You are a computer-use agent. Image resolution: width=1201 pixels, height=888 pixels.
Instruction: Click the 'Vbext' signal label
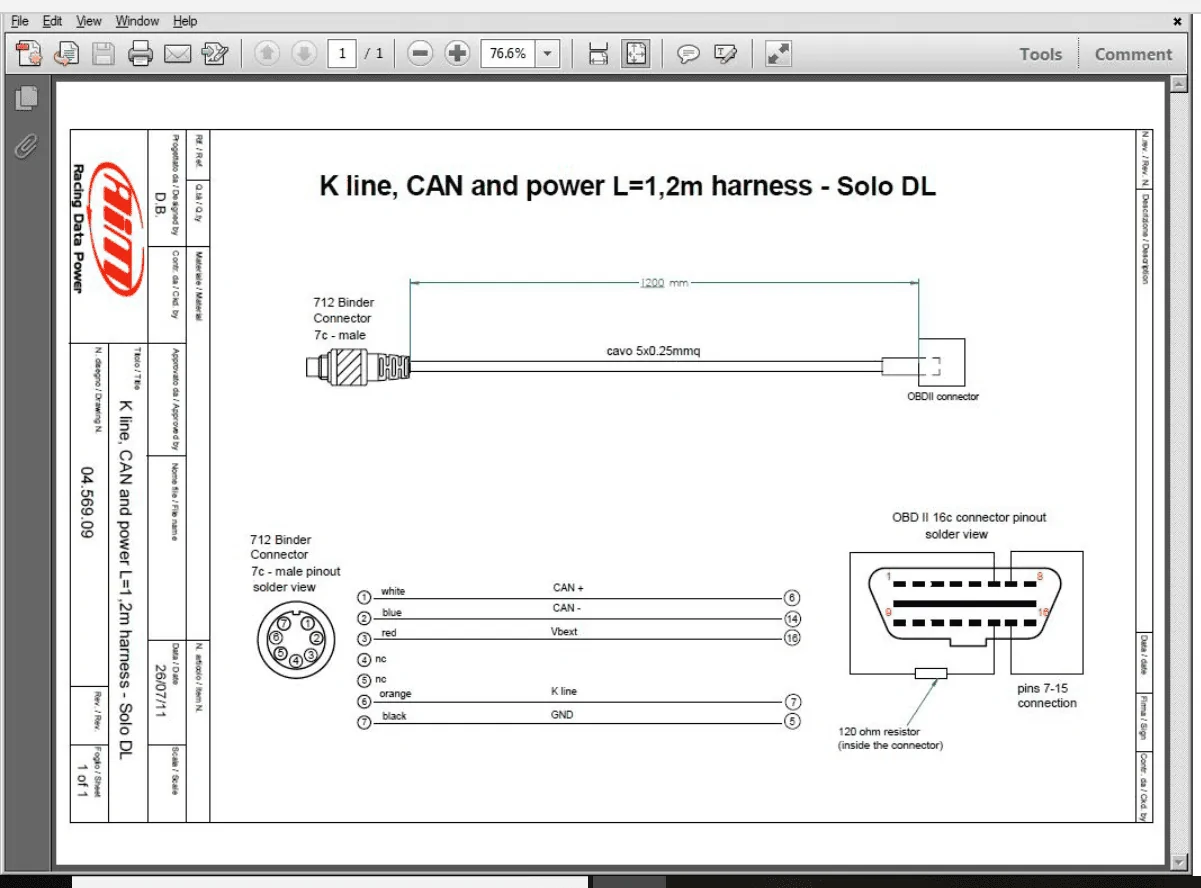coord(565,631)
